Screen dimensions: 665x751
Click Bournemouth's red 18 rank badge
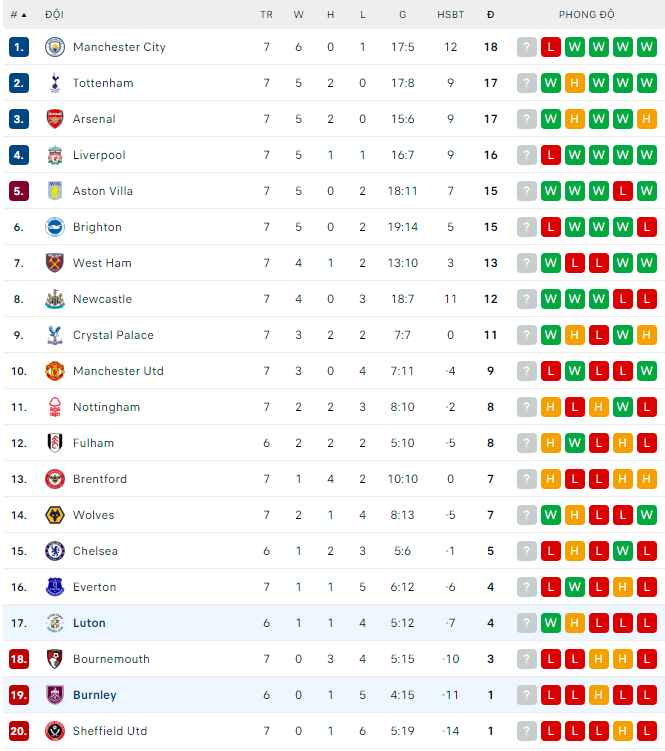click(x=19, y=659)
